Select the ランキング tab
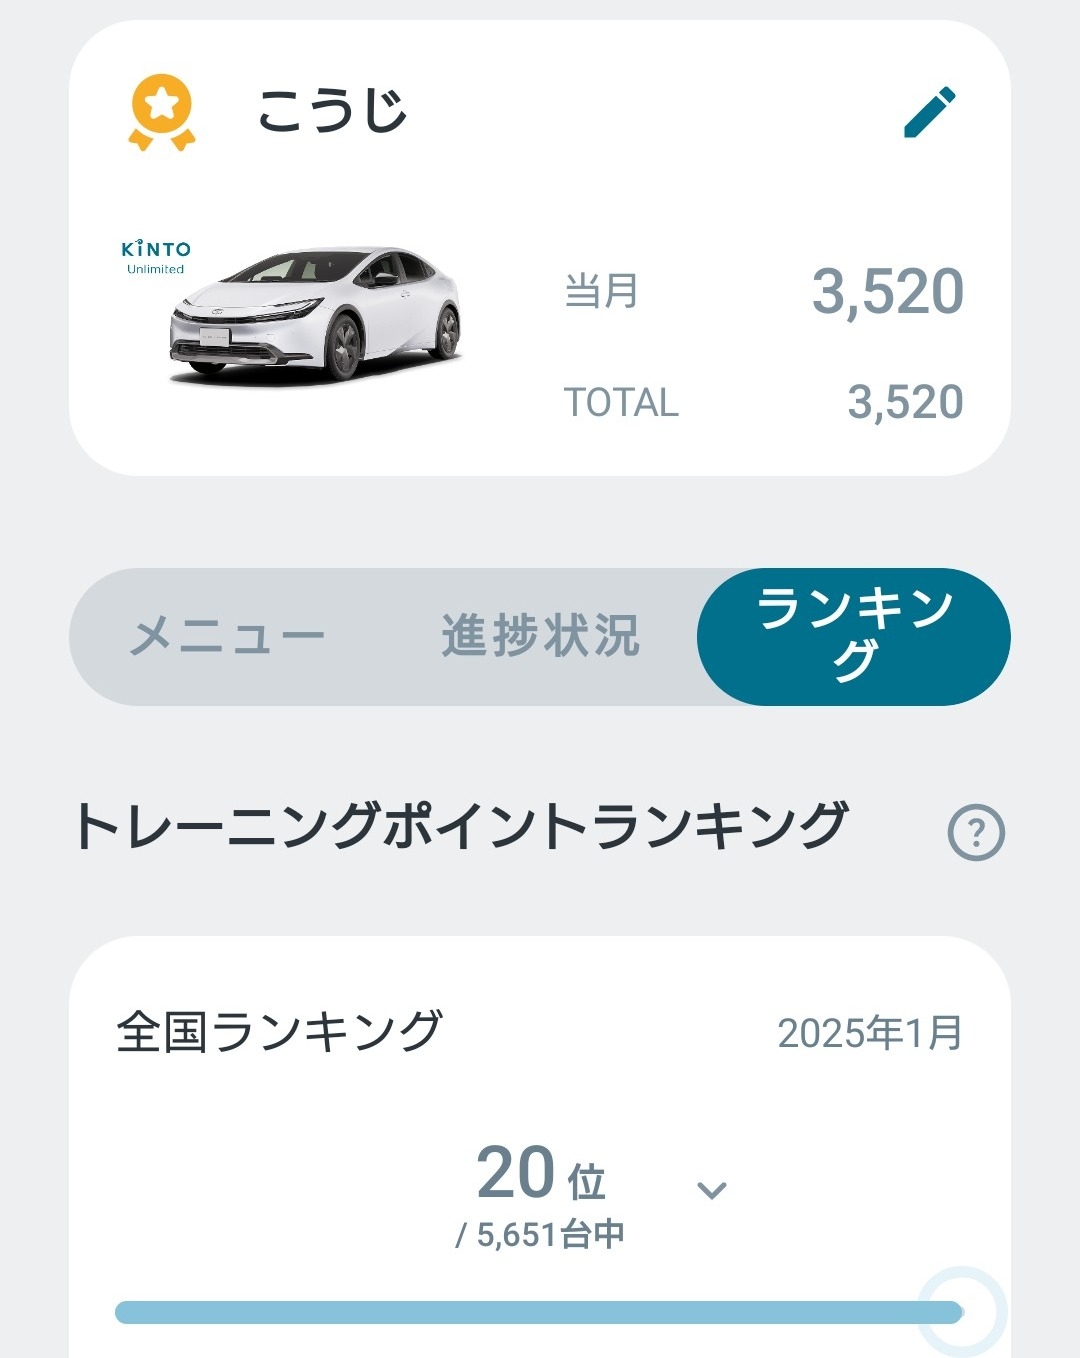This screenshot has height=1358, width=1080. pyautogui.click(x=854, y=636)
